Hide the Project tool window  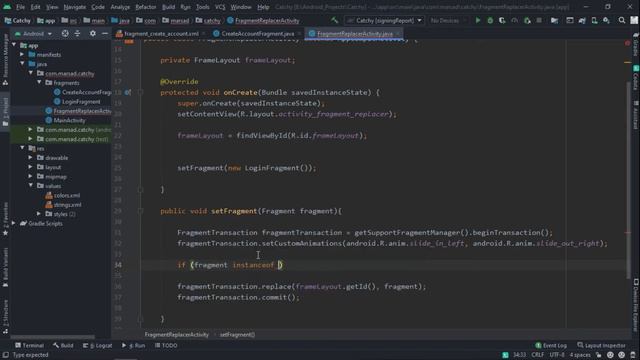(x=105, y=33)
